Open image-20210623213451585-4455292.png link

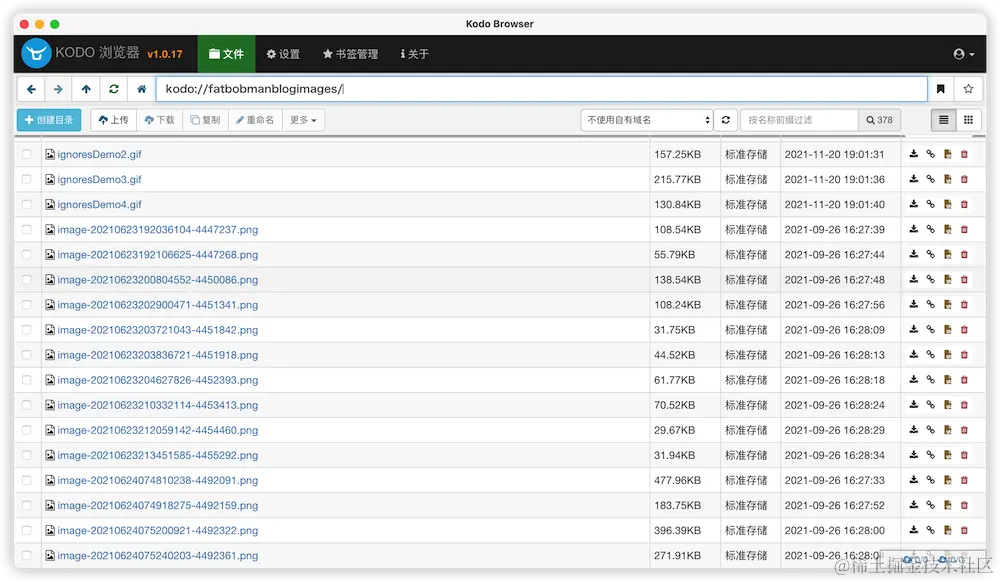(158, 455)
